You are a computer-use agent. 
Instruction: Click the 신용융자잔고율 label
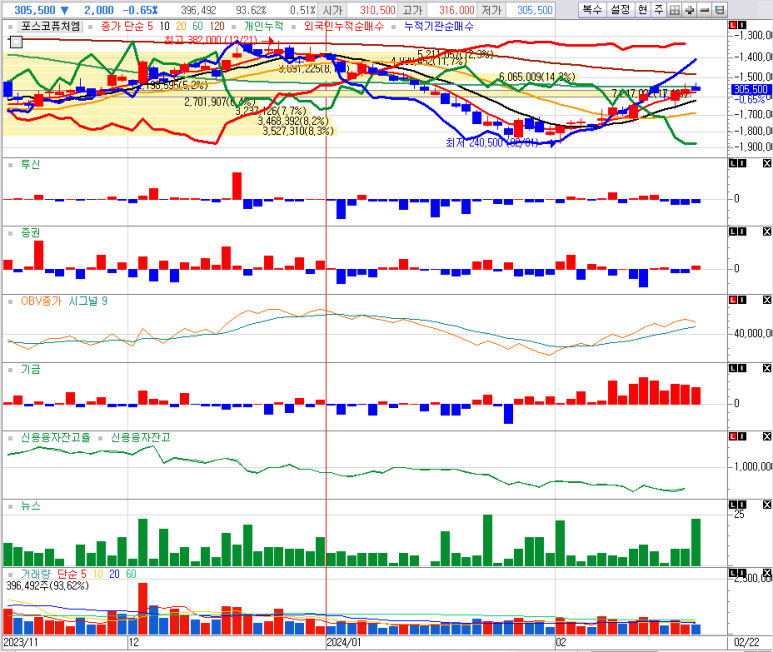pyautogui.click(x=55, y=438)
